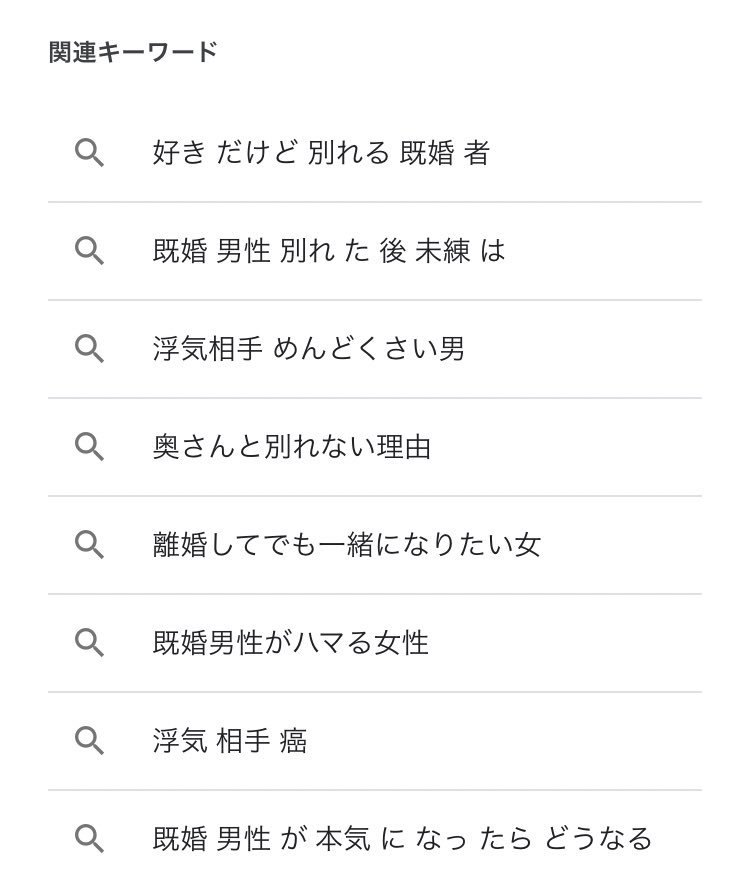Open related search 好き だけど 別れる 既婚 者
This screenshot has width=750, height=888.
[x=321, y=153]
